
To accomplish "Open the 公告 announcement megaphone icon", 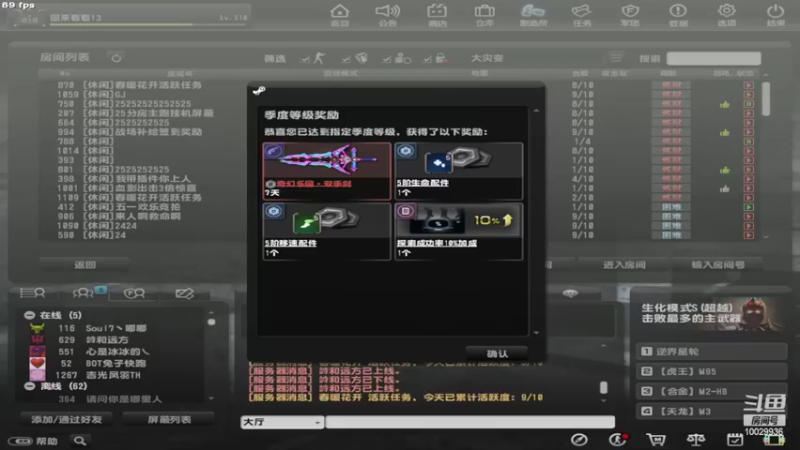I will click(x=387, y=15).
